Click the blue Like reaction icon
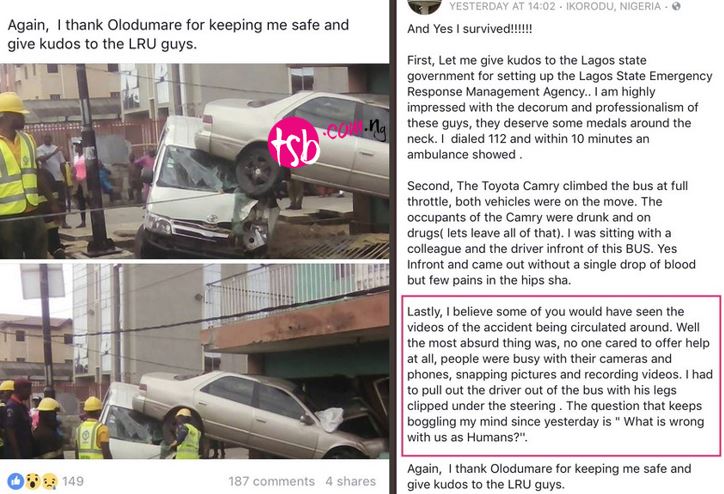The image size is (724, 494). pyautogui.click(x=15, y=481)
